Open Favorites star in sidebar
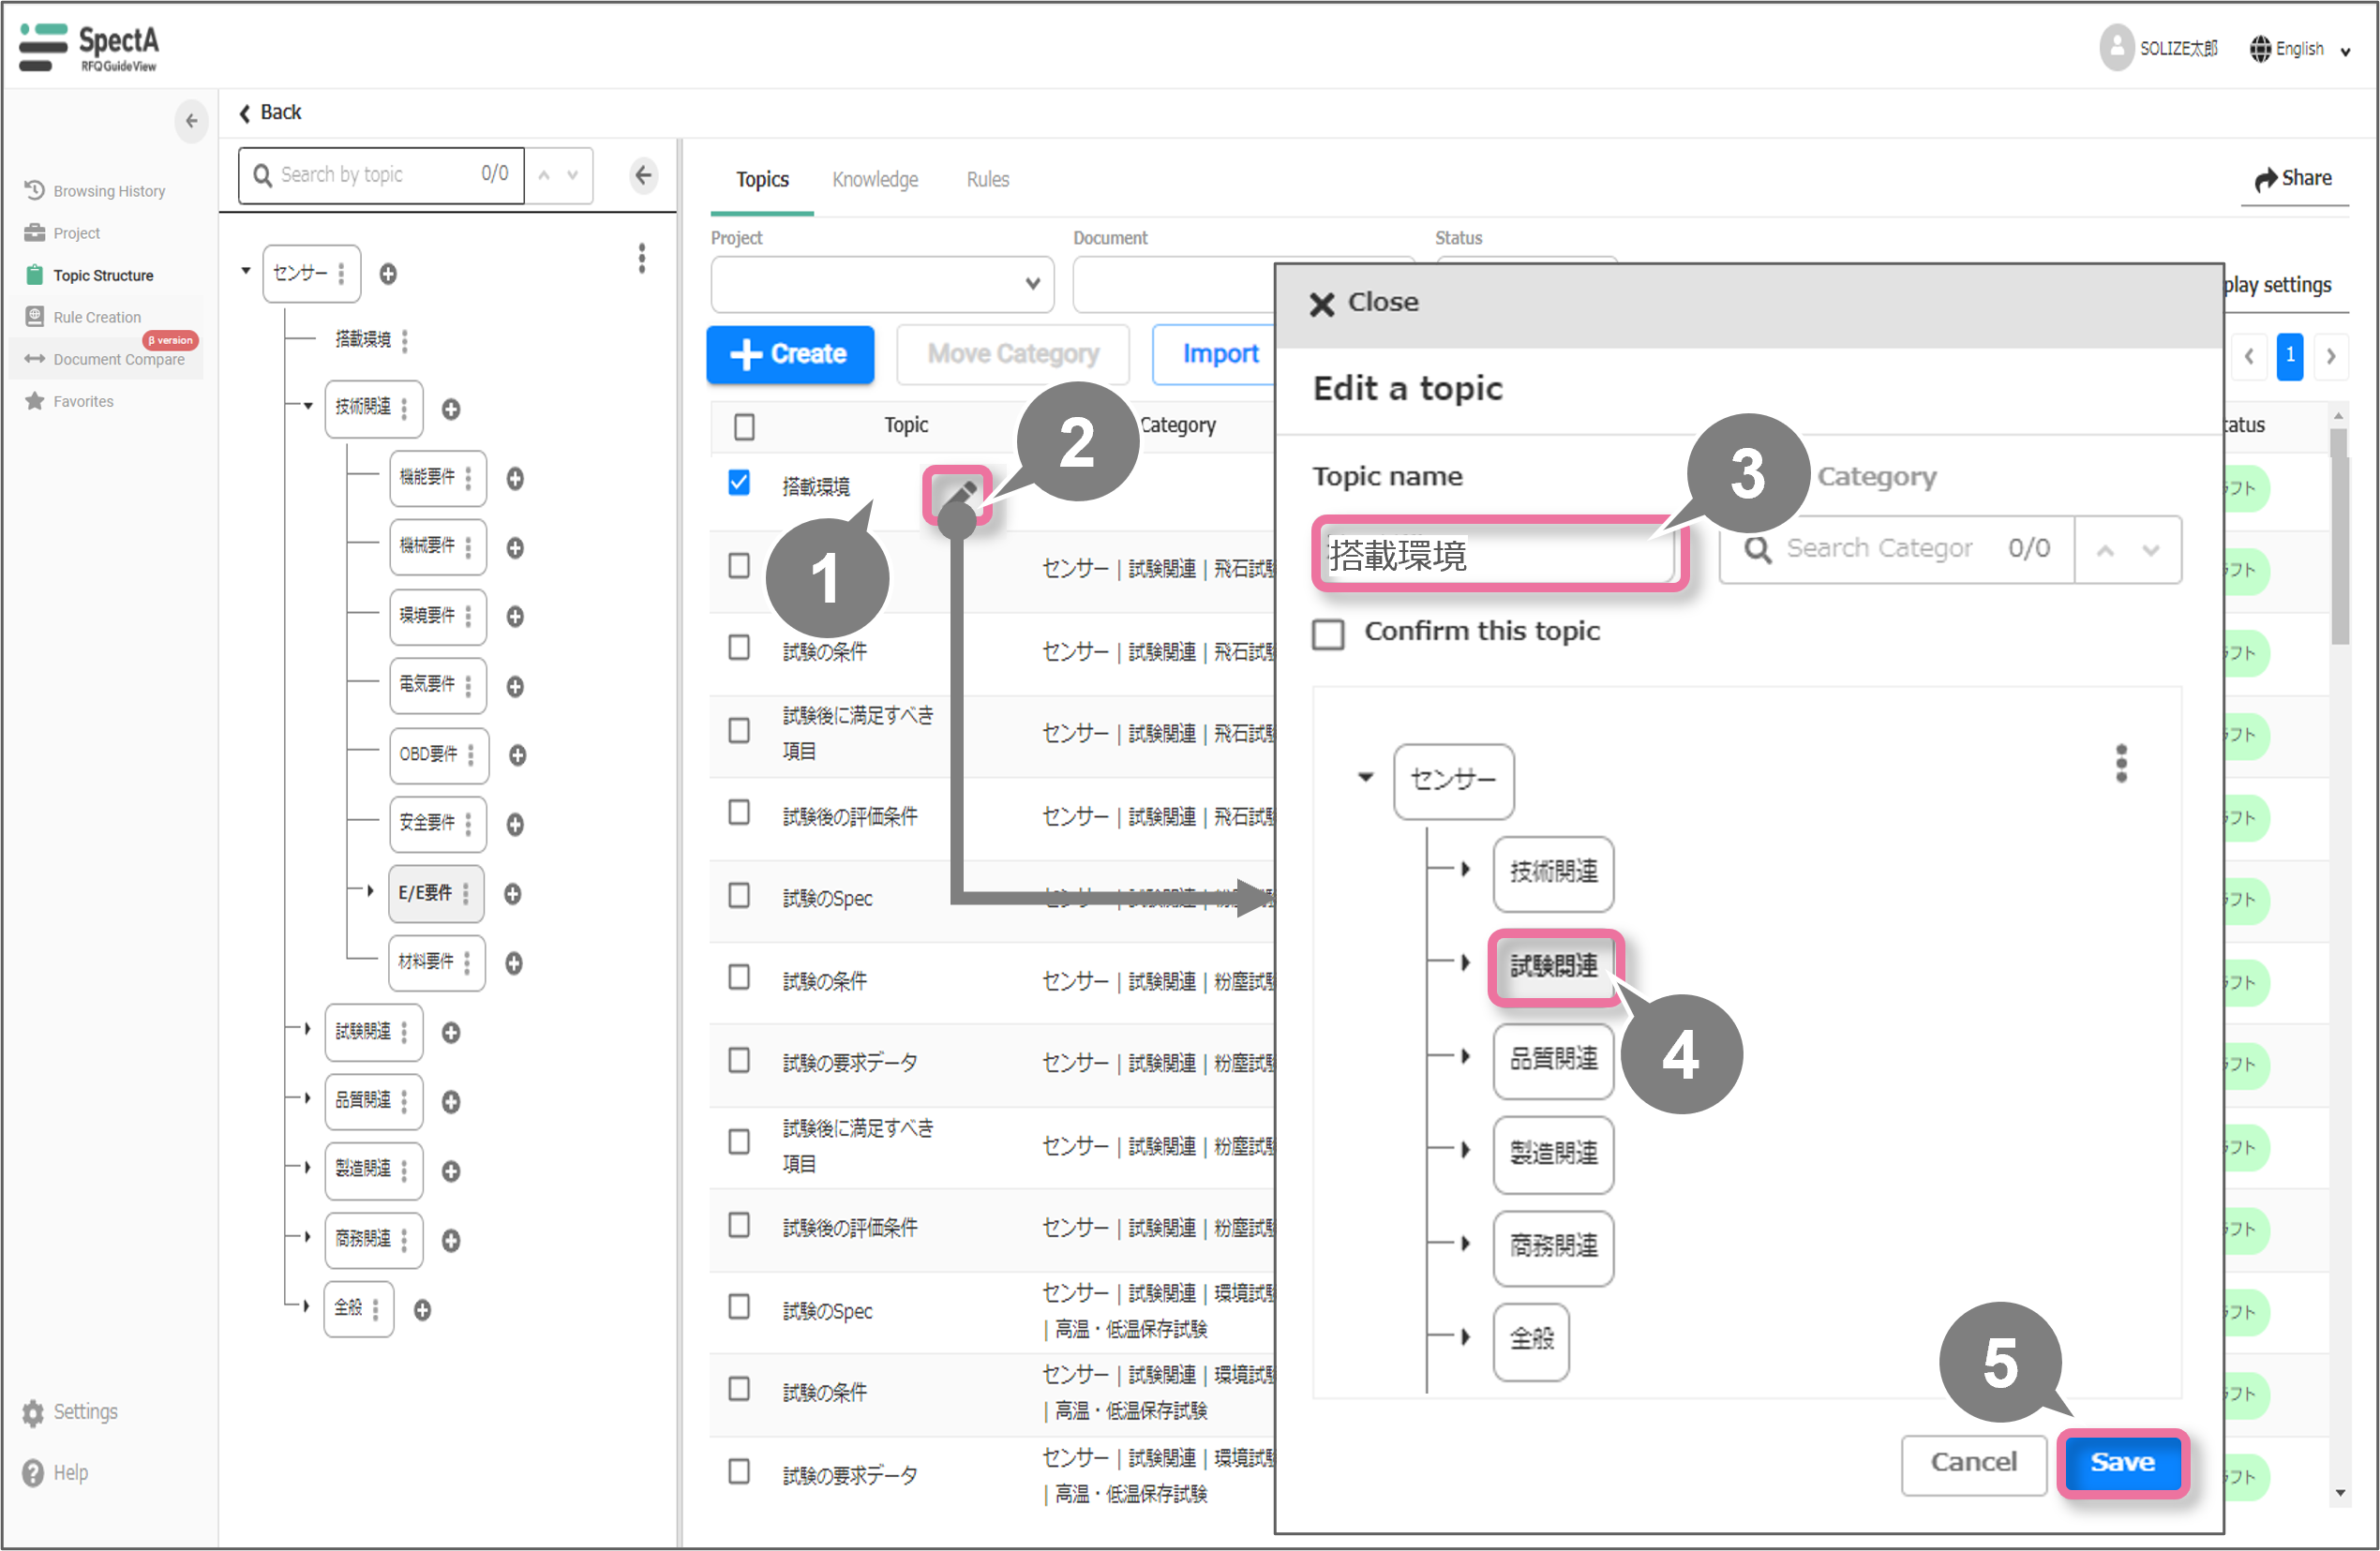Viewport: 2380px width, 1551px height. tap(36, 401)
